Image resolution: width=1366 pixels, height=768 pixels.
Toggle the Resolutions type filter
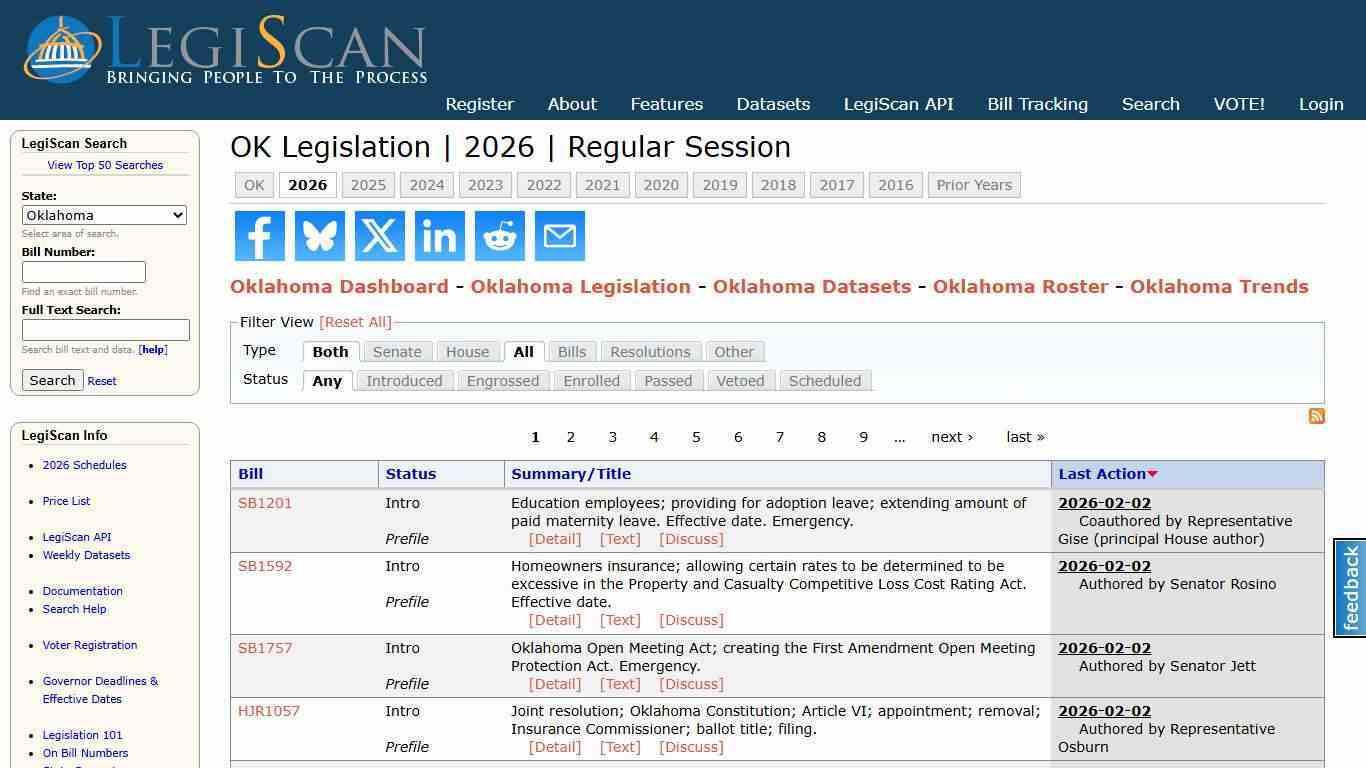coord(650,352)
